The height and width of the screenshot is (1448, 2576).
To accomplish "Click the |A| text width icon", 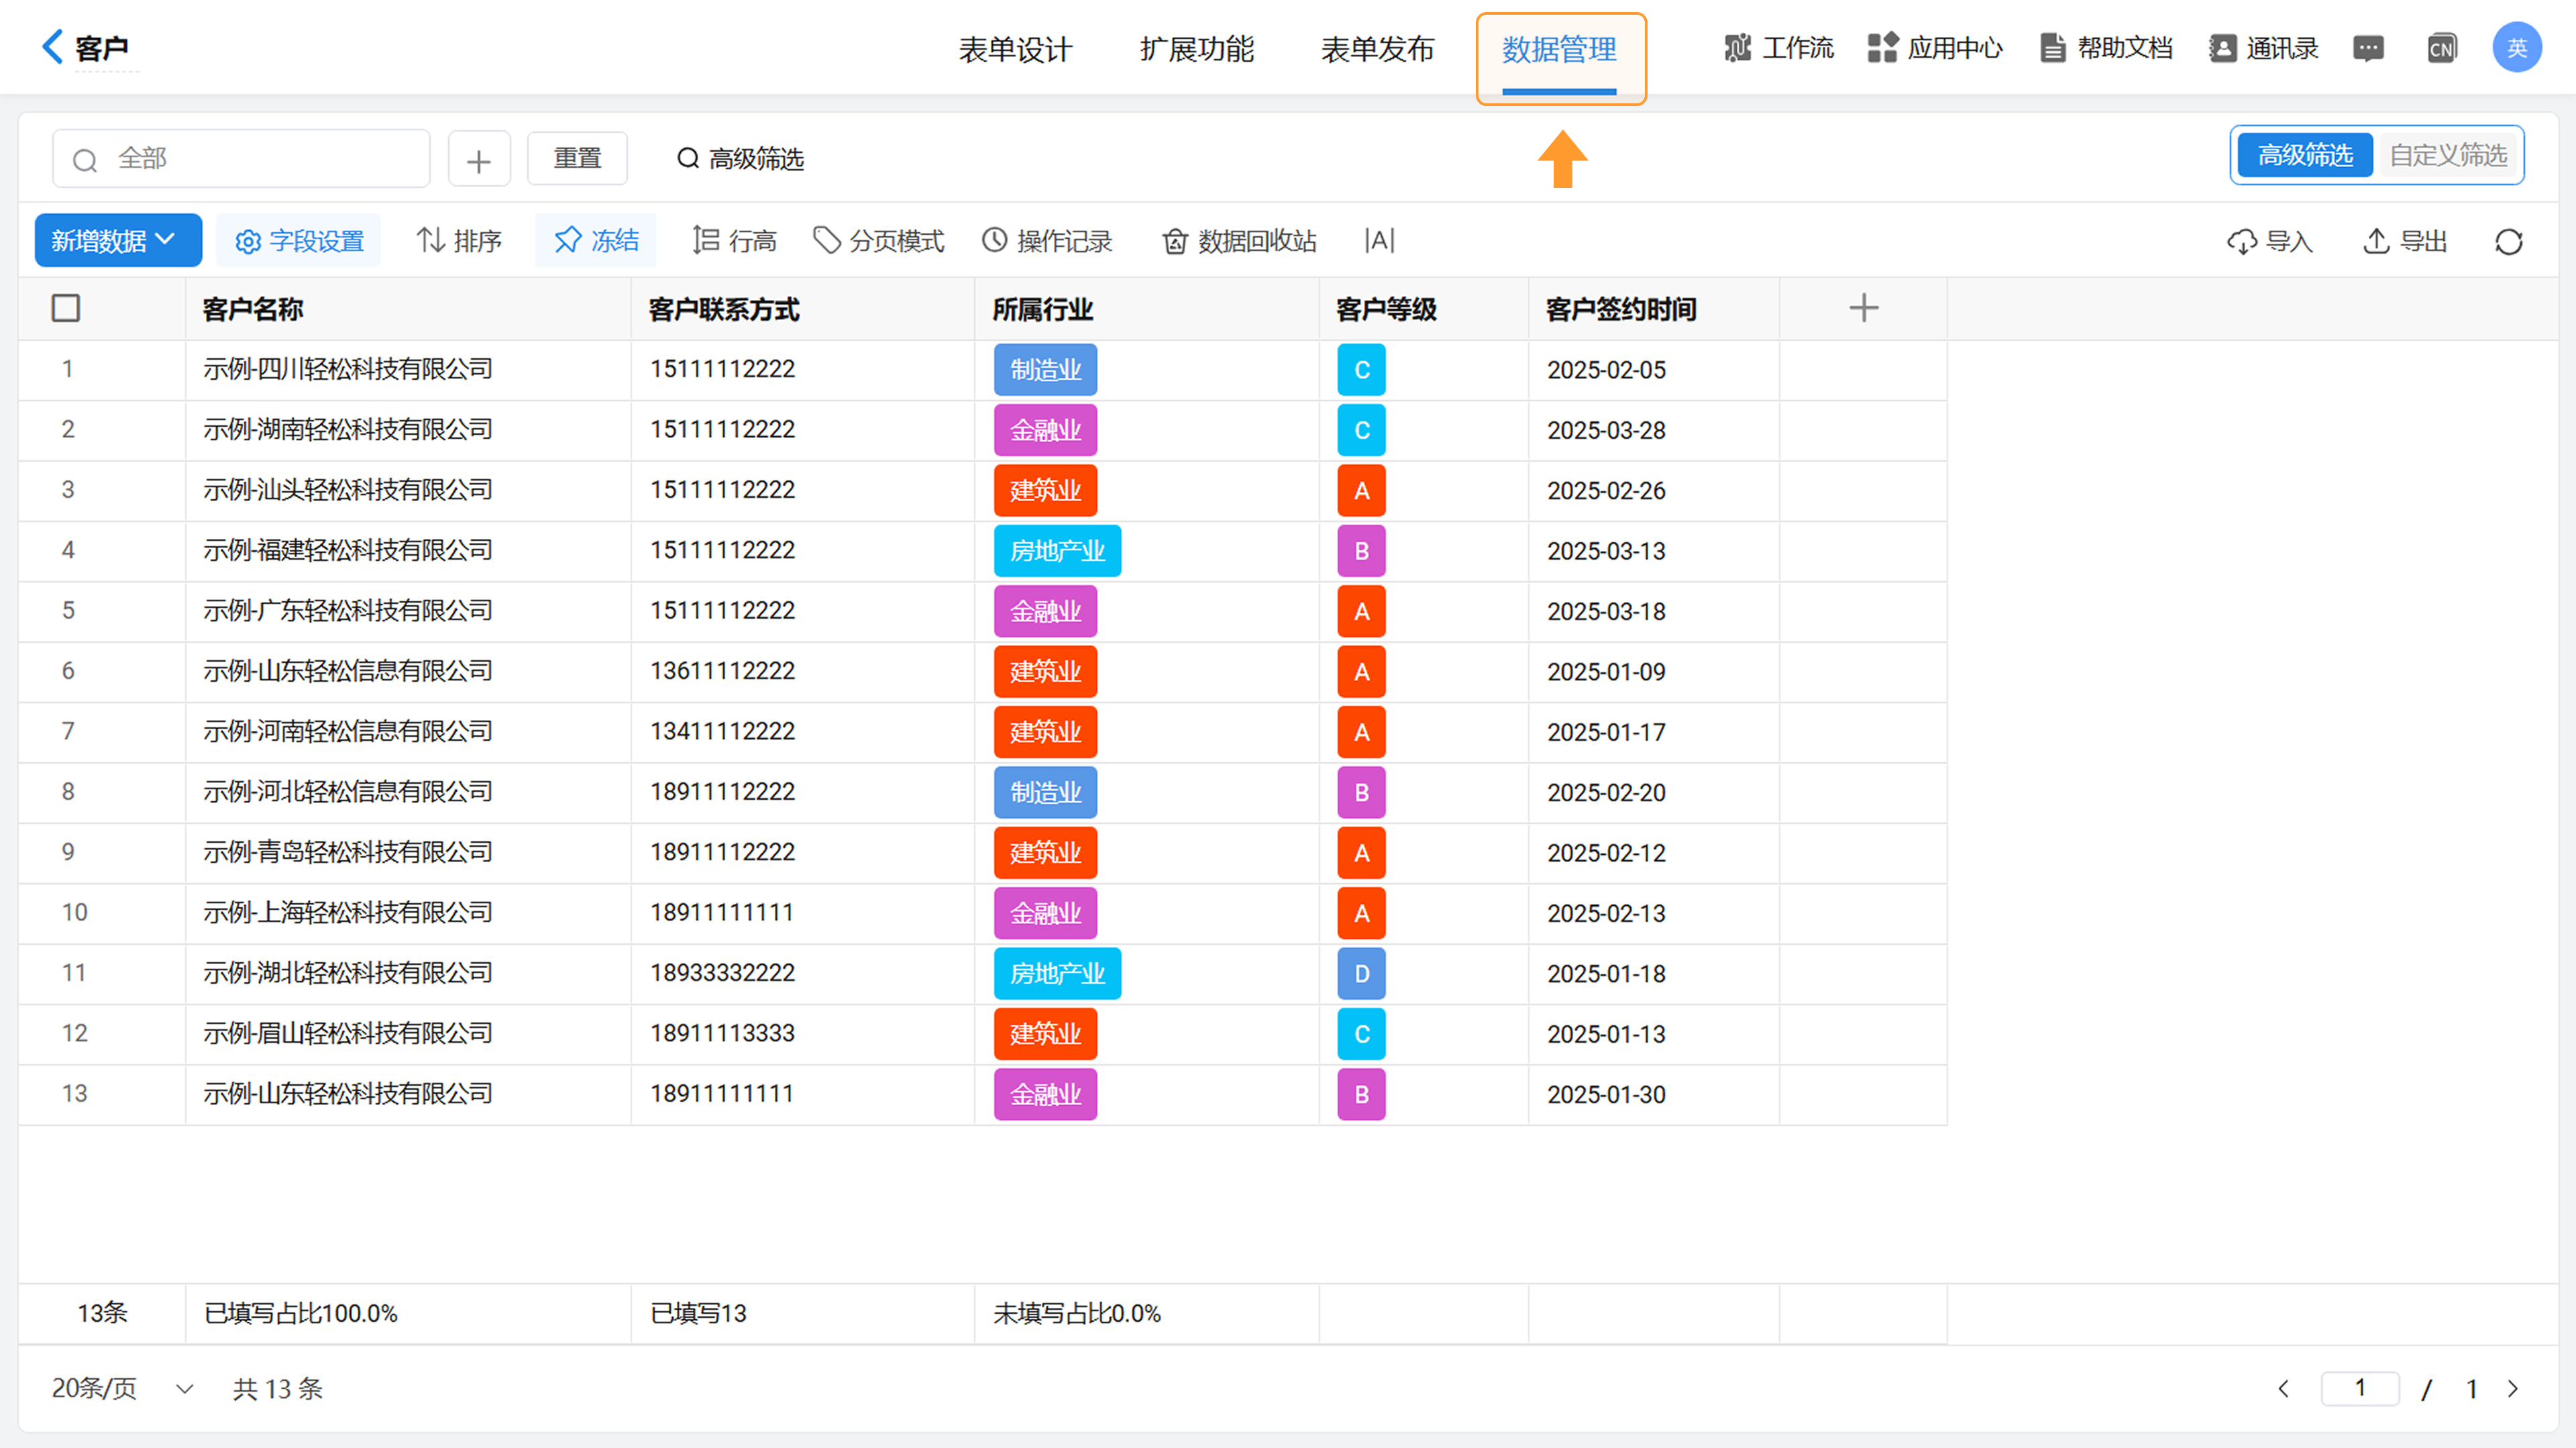I will [x=1379, y=240].
